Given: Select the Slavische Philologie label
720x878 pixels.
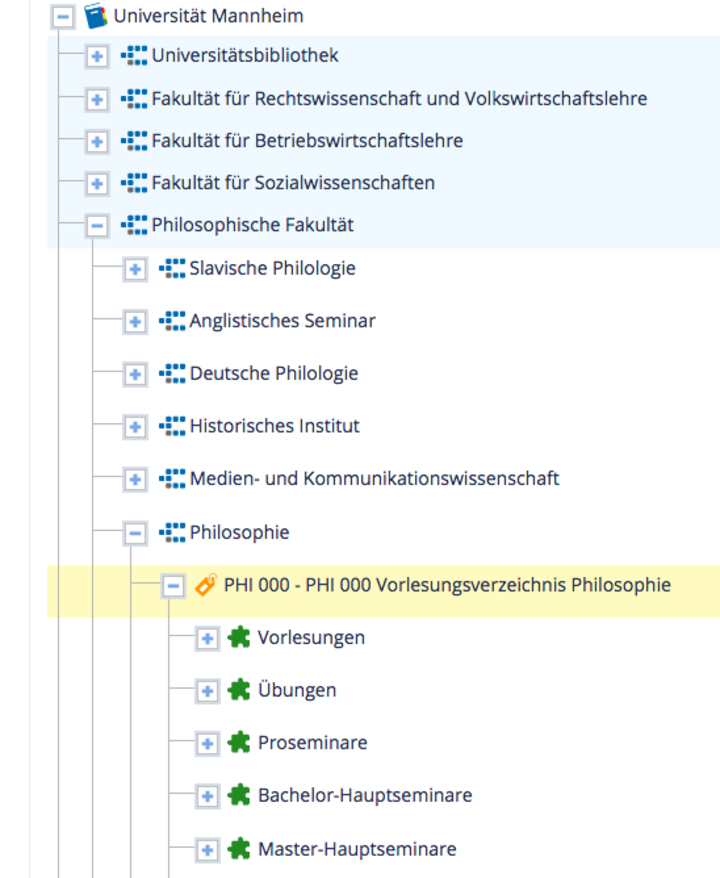Looking at the screenshot, I should [273, 268].
